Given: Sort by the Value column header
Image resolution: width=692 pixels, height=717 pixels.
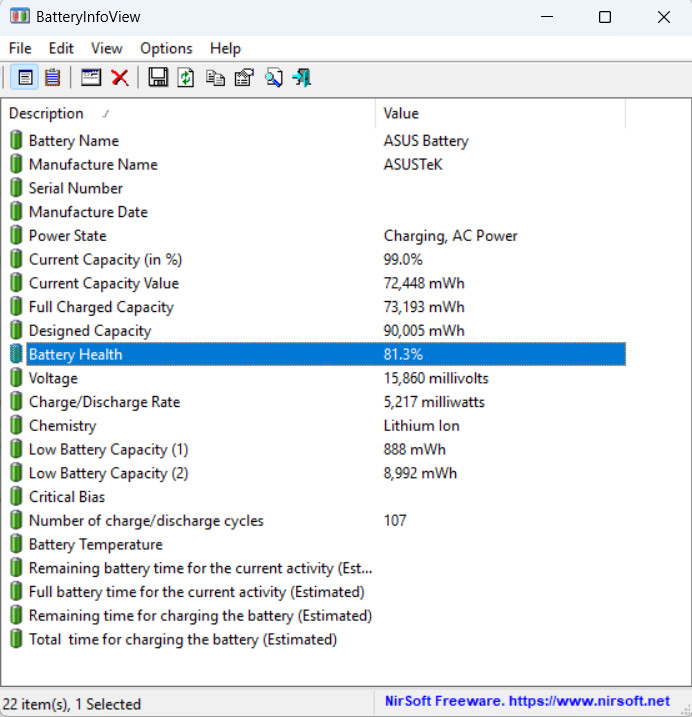Looking at the screenshot, I should pyautogui.click(x=500, y=113).
